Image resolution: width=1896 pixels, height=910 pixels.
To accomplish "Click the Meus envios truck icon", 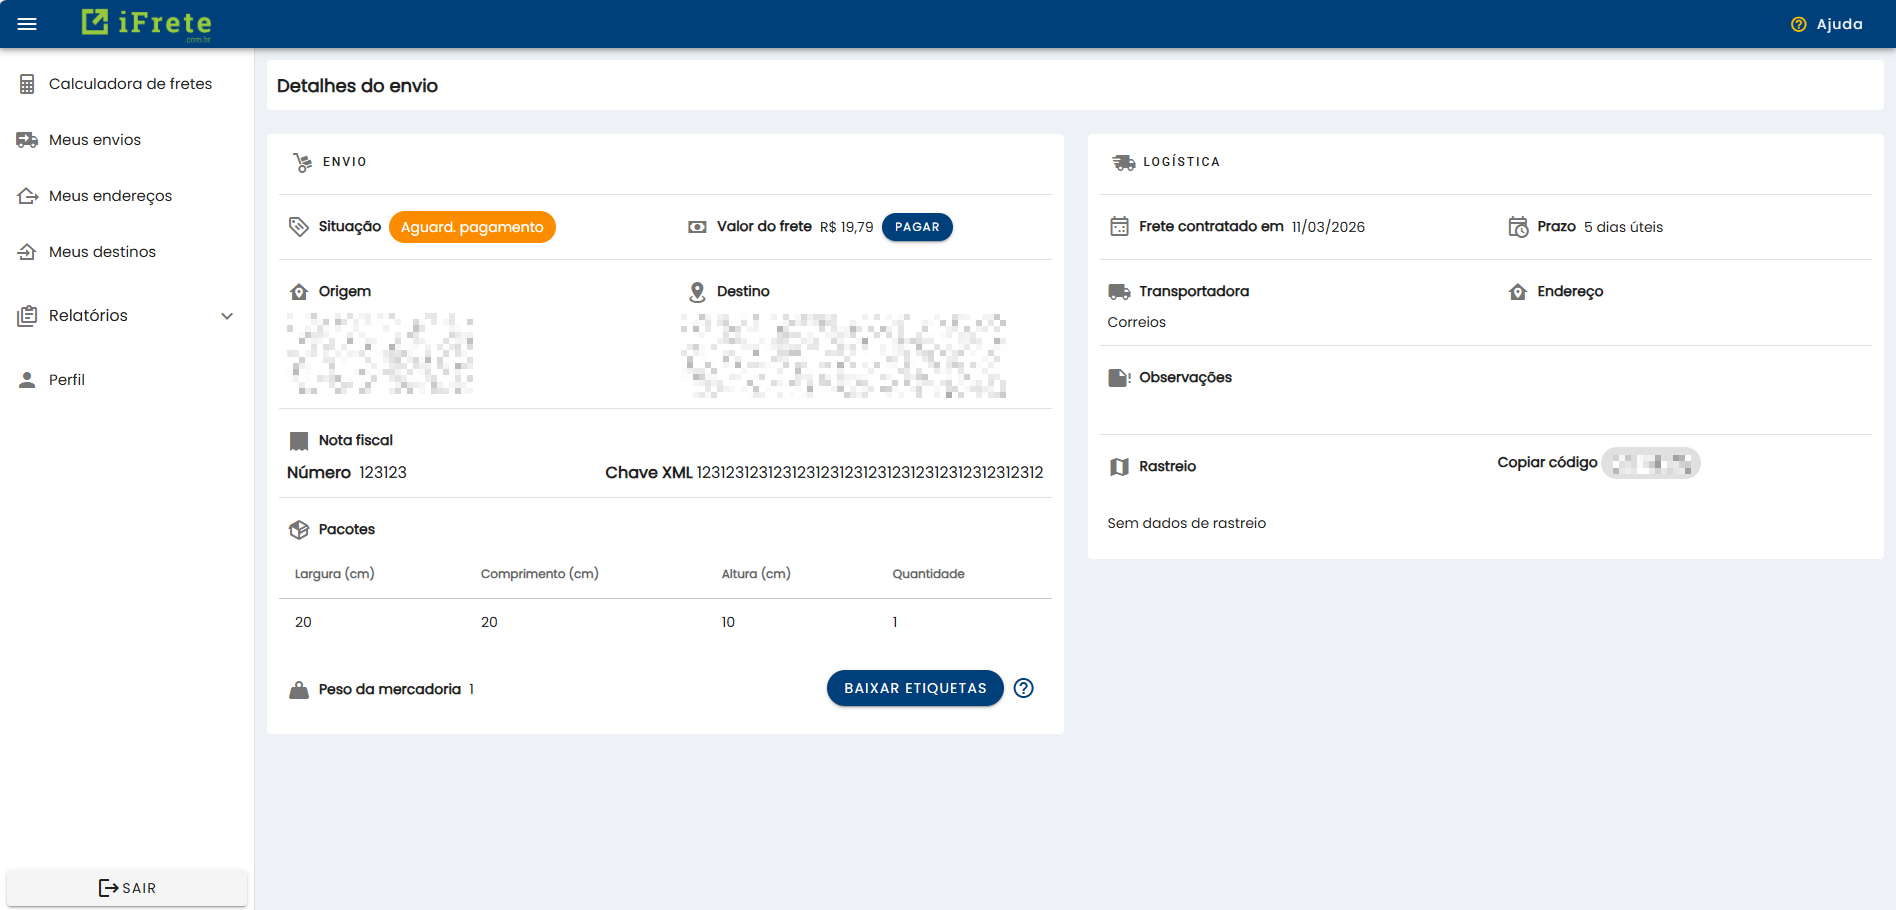I will point(26,139).
